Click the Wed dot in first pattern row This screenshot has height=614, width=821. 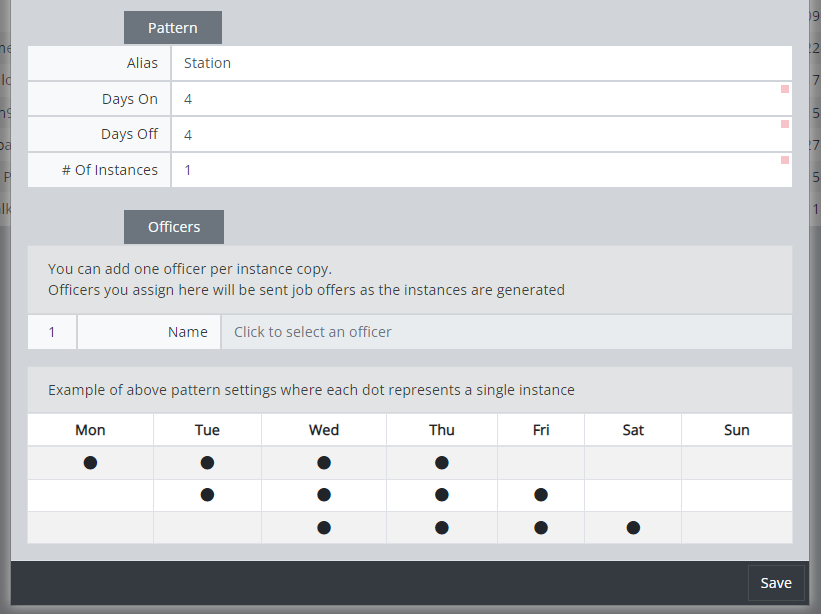click(x=324, y=463)
